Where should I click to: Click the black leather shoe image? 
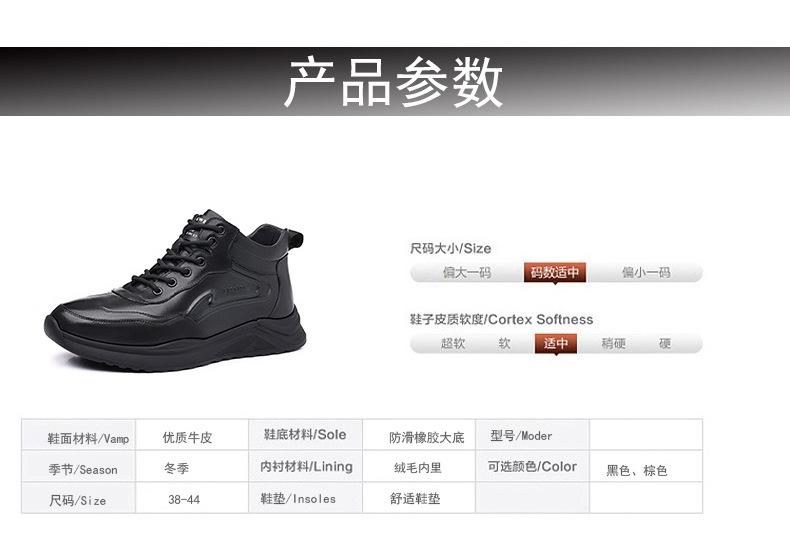pyautogui.click(x=175, y=291)
